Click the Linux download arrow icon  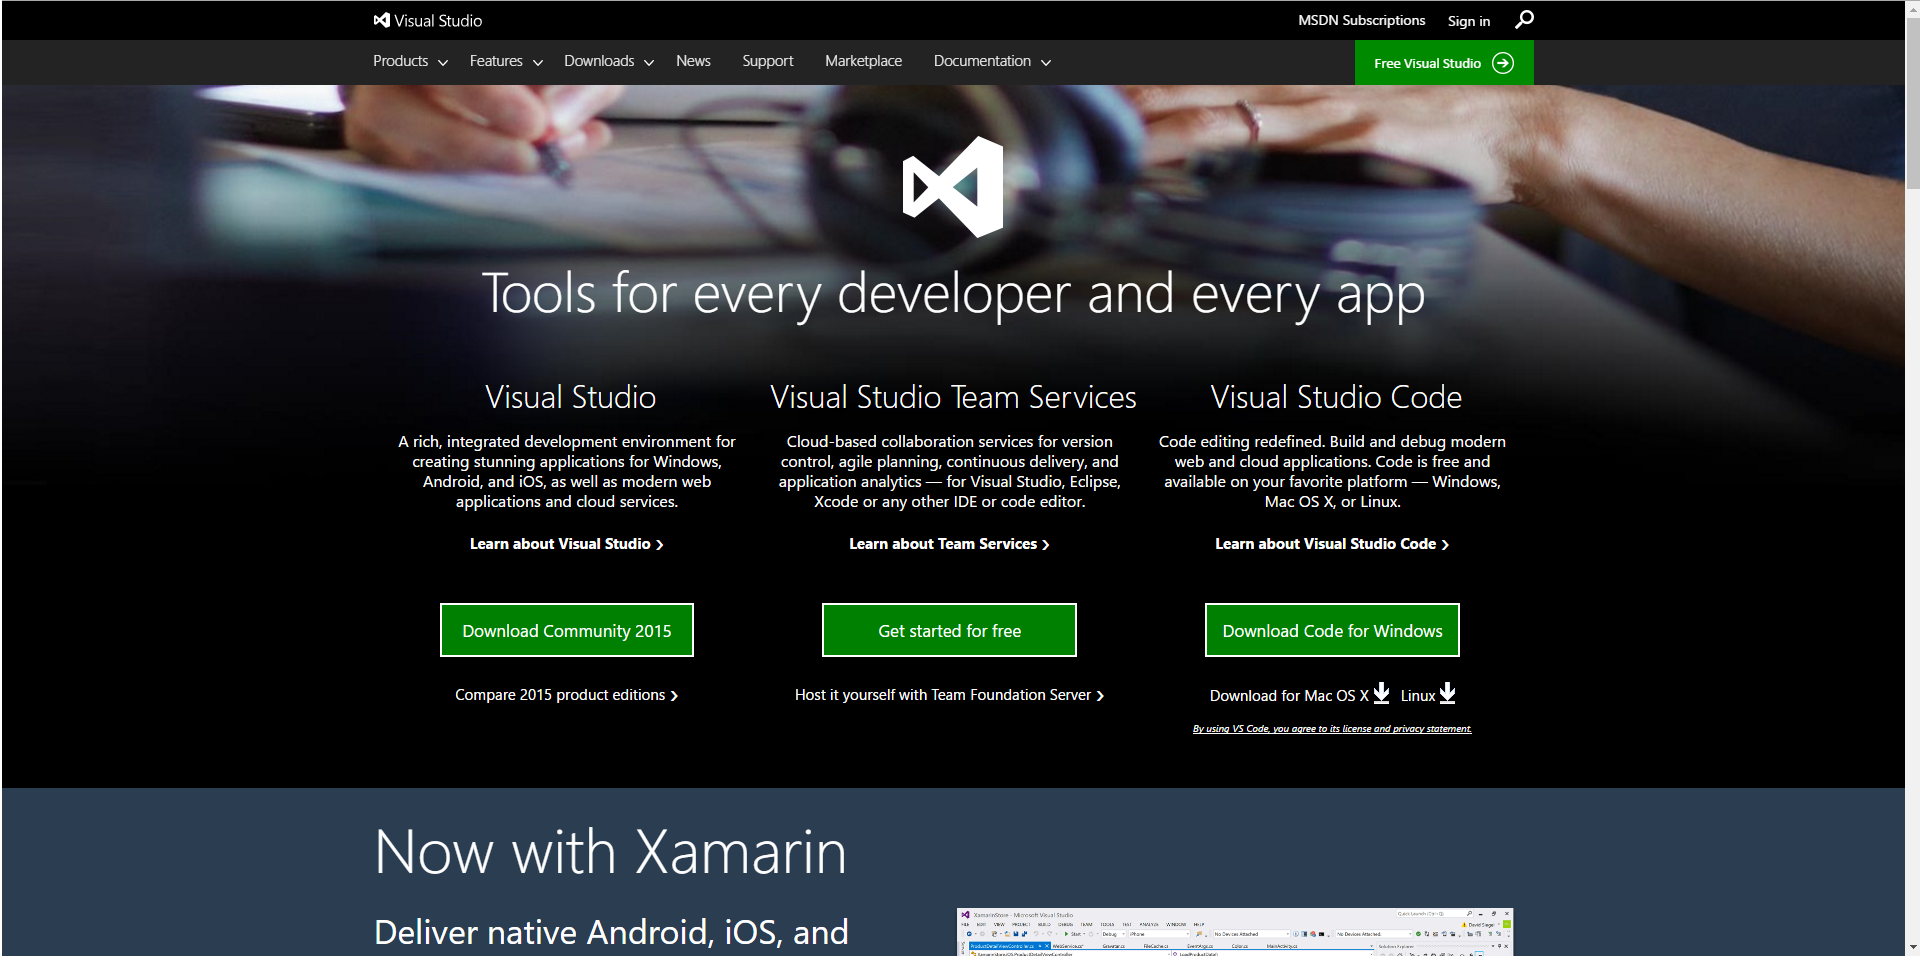tap(1447, 693)
